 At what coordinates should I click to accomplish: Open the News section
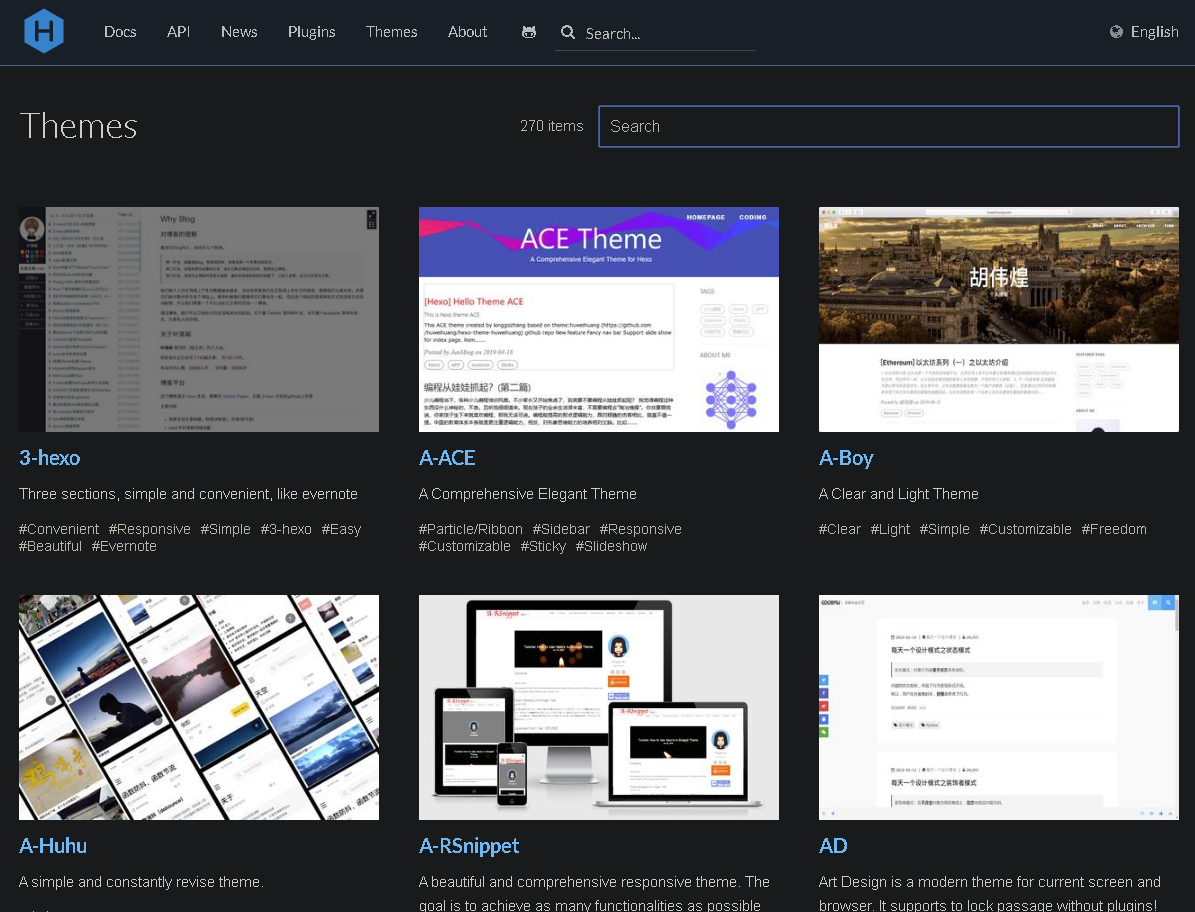coord(239,32)
